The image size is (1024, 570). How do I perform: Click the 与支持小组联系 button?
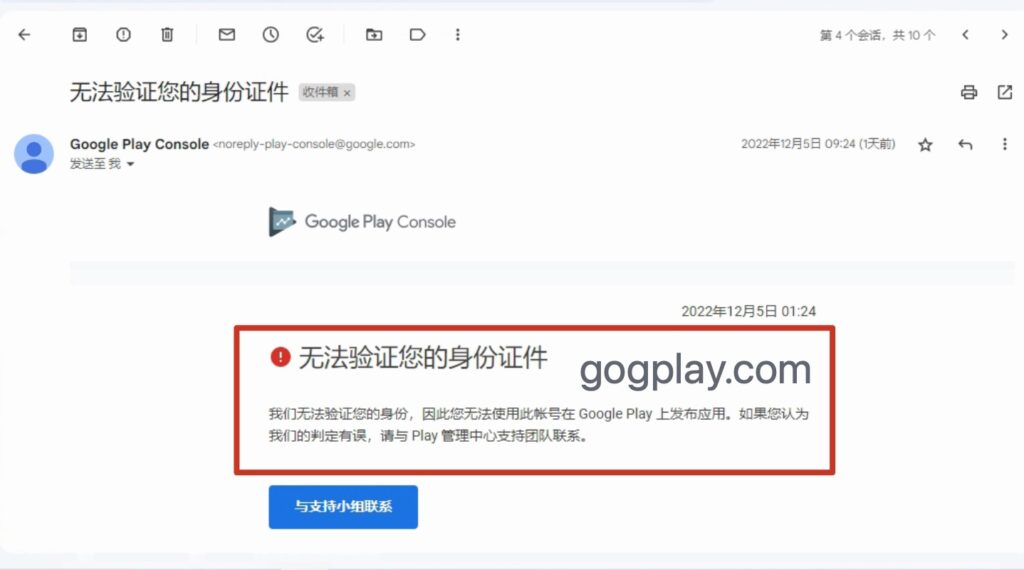coord(343,507)
